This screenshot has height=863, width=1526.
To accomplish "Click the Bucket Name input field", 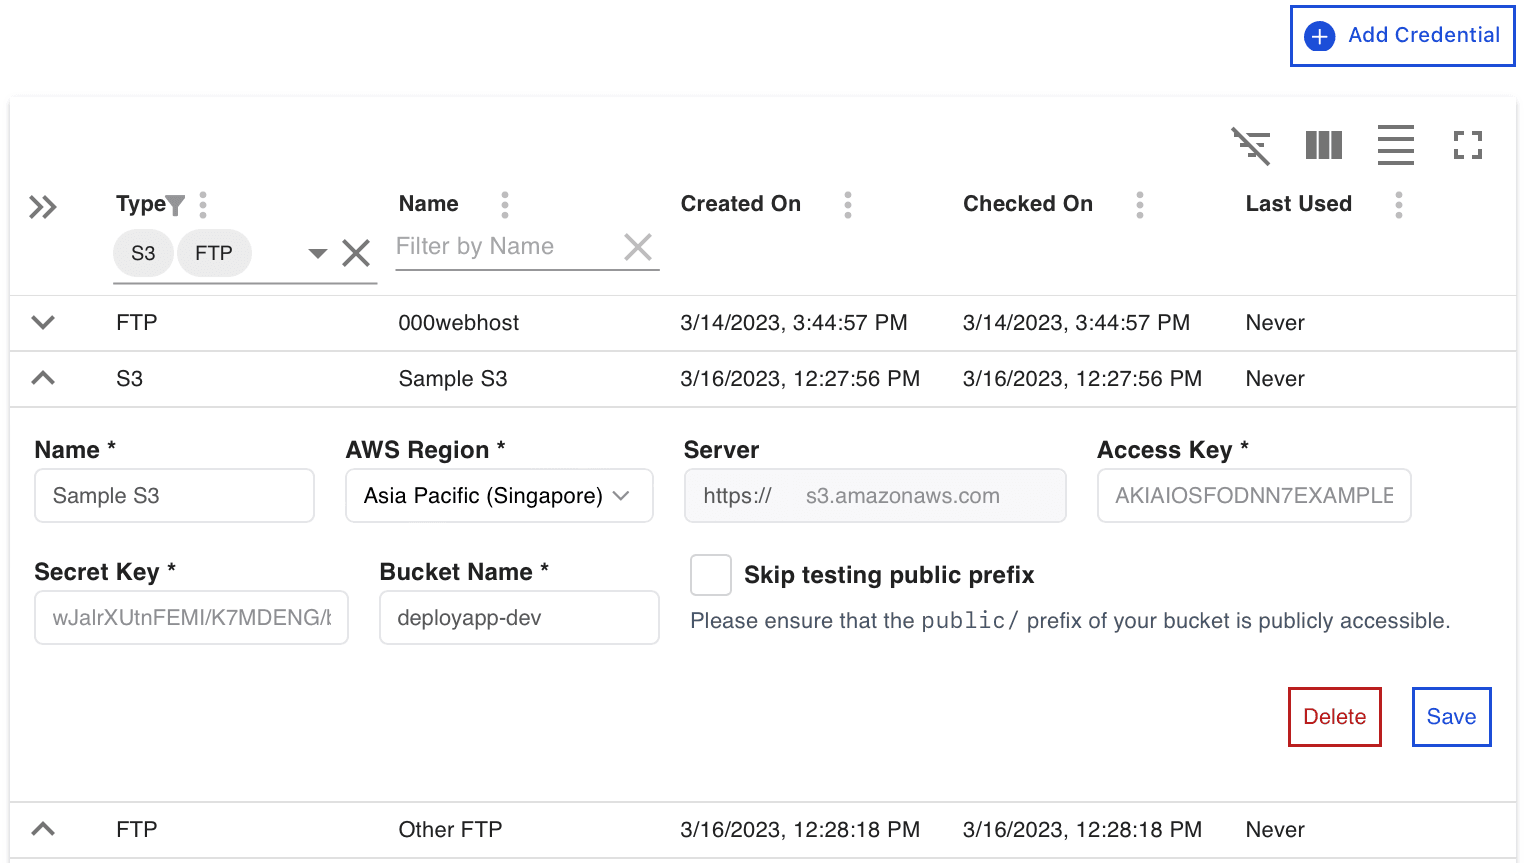I will coord(518,618).
